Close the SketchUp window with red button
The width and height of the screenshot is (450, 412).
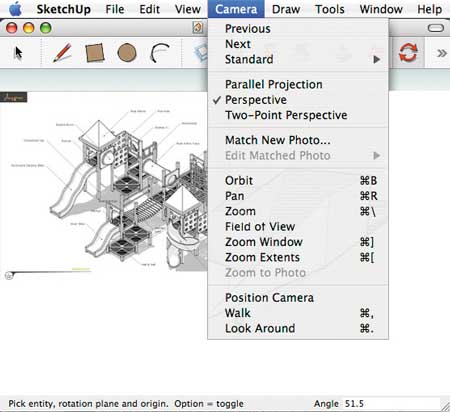pyautogui.click(x=12, y=28)
